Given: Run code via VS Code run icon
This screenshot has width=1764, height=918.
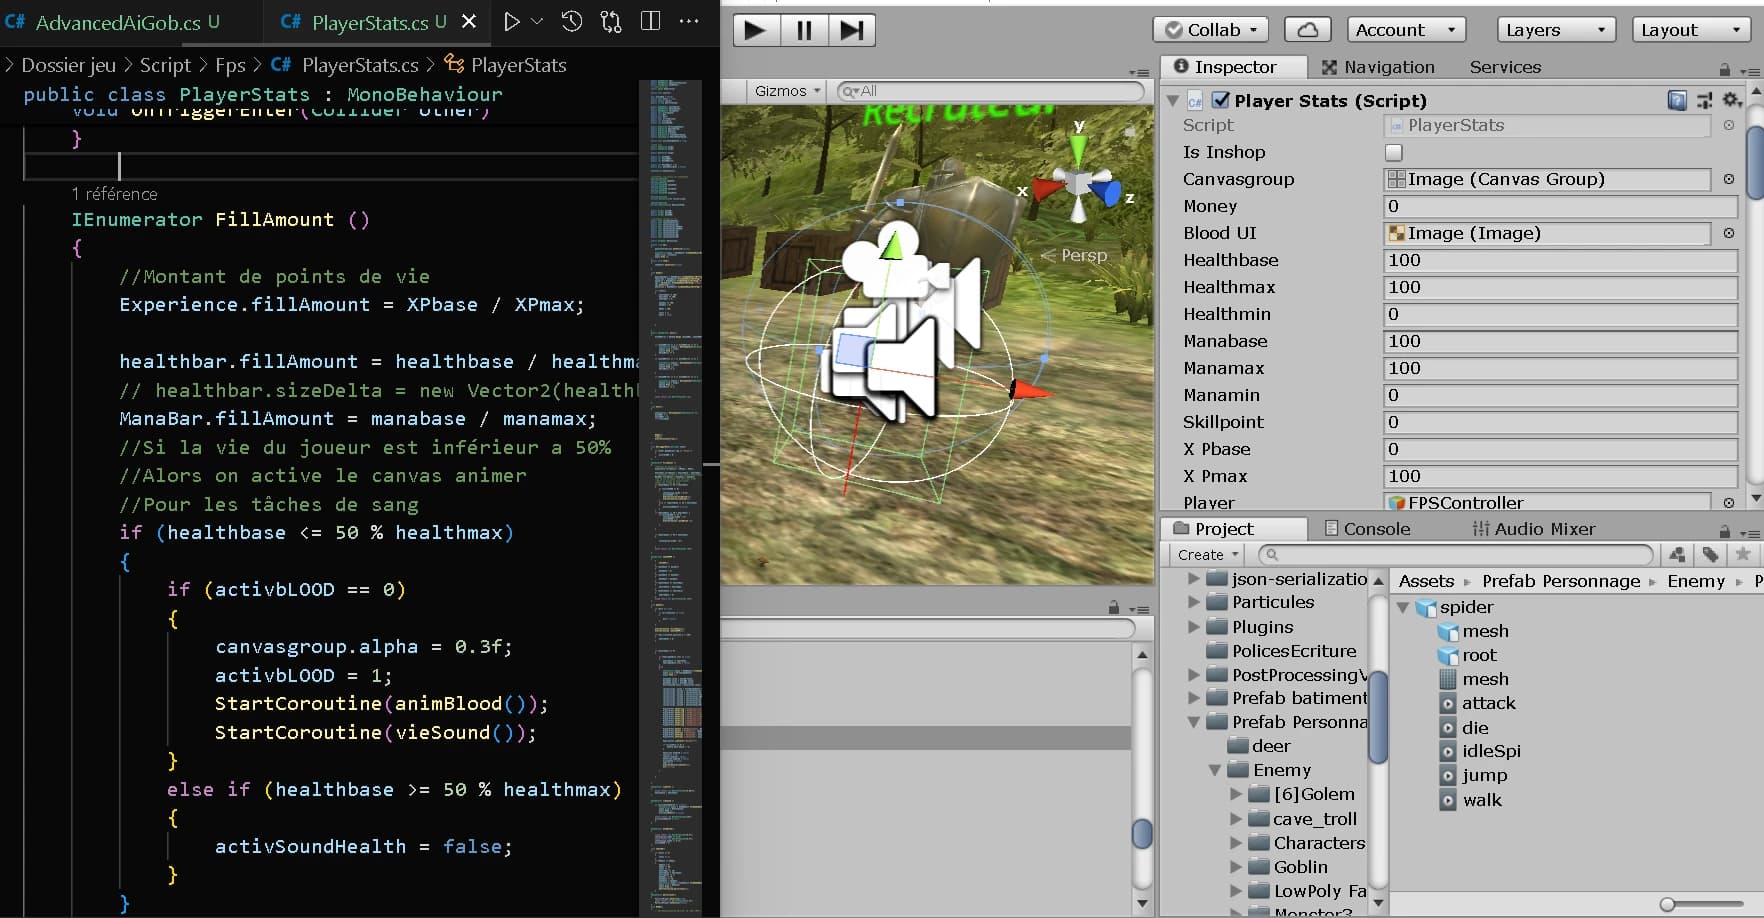Looking at the screenshot, I should 512,22.
